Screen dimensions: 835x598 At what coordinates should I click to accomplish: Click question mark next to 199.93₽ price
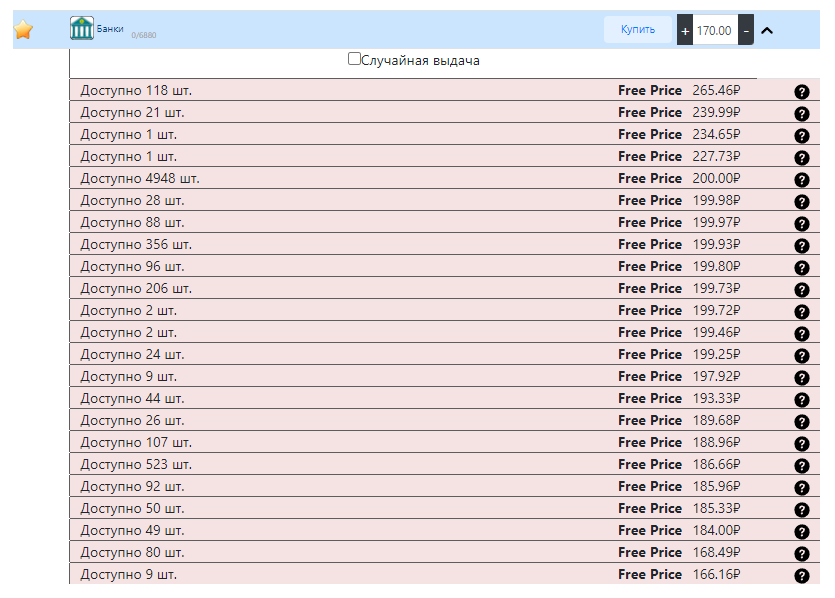(801, 245)
